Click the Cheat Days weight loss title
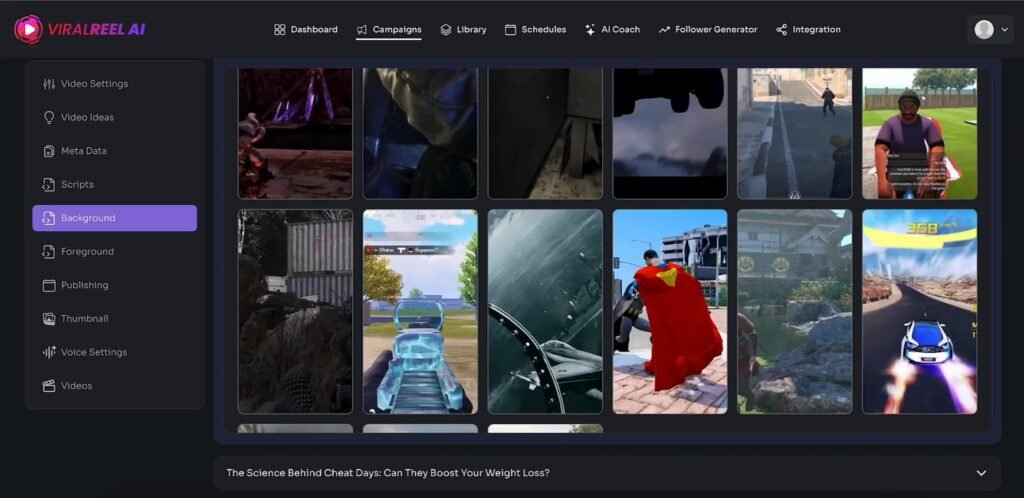This screenshot has width=1024, height=498. [388, 473]
